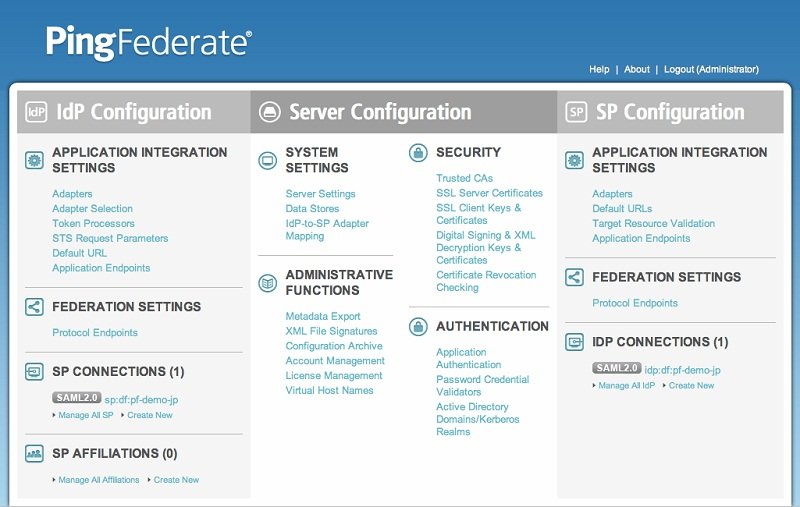Log out as Administrator

[711, 69]
